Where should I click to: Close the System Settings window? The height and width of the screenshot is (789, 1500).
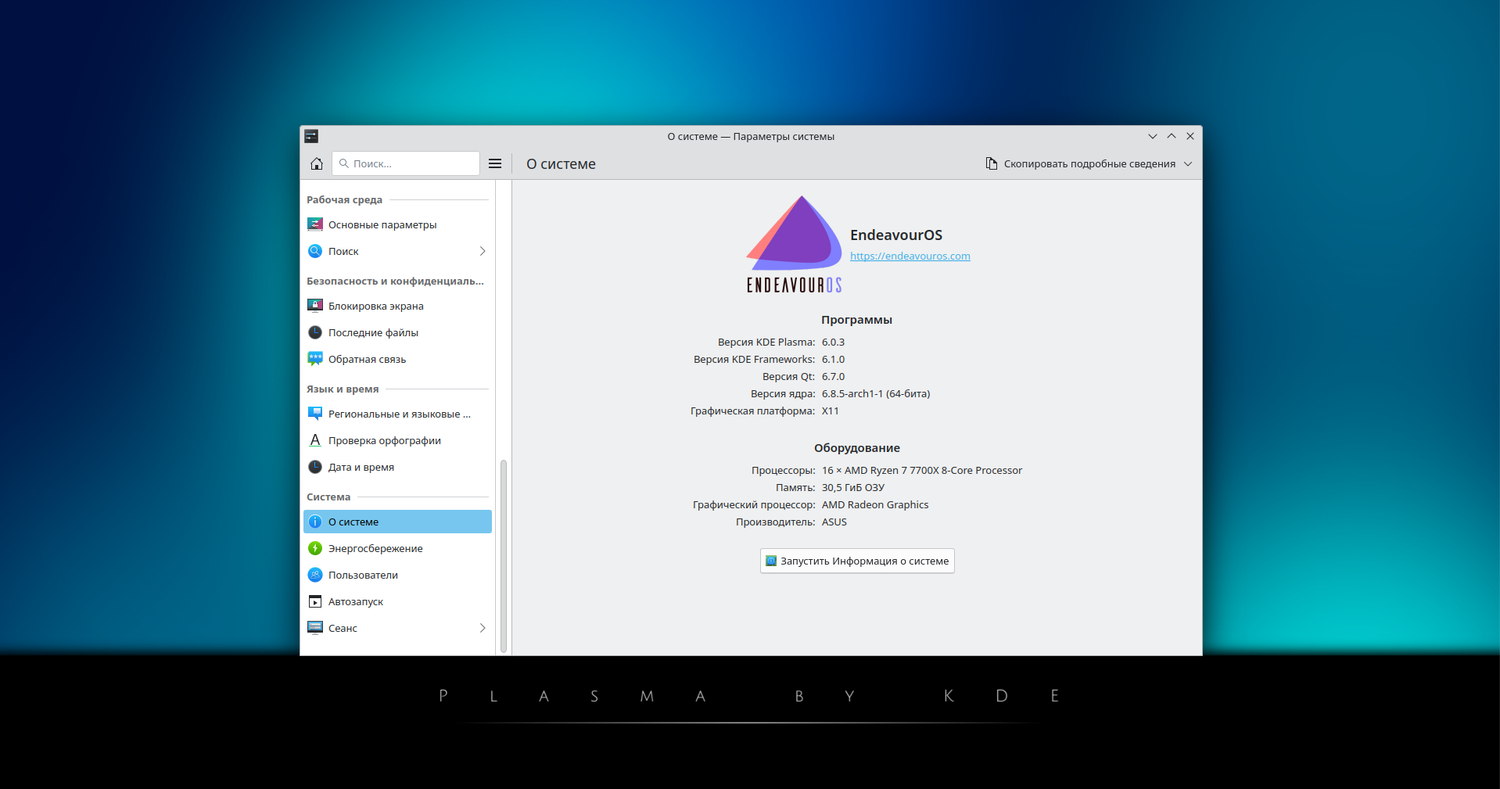pyautogui.click(x=1190, y=136)
